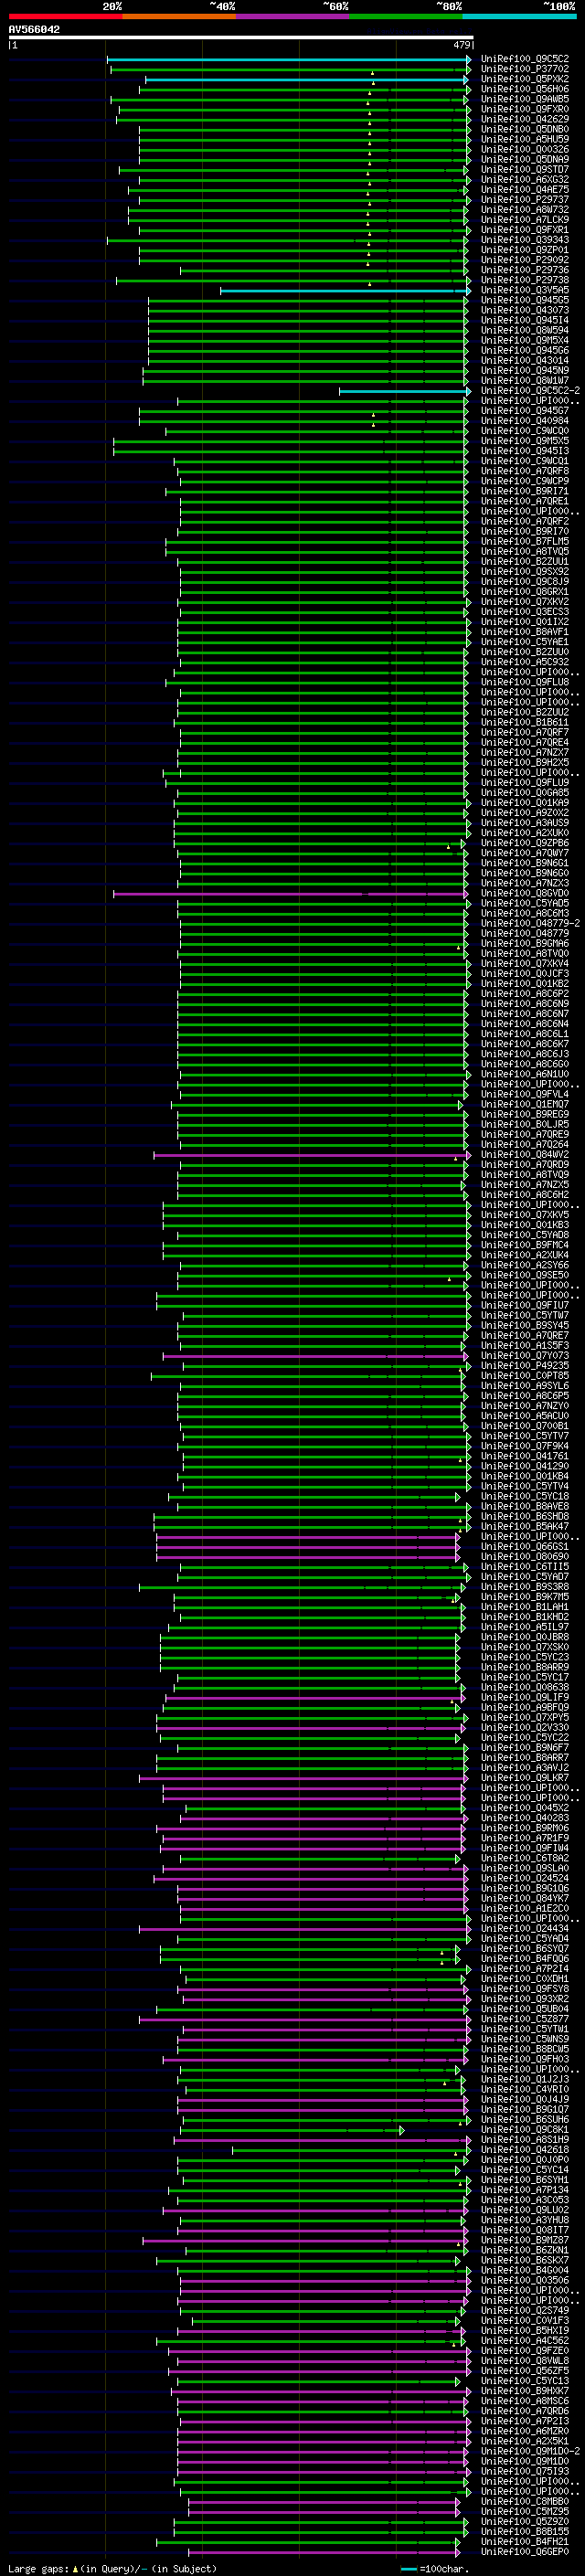The image size is (585, 2576).
Task: Select hit label UniRef100_Q01KB3
Action: coord(525,1225)
